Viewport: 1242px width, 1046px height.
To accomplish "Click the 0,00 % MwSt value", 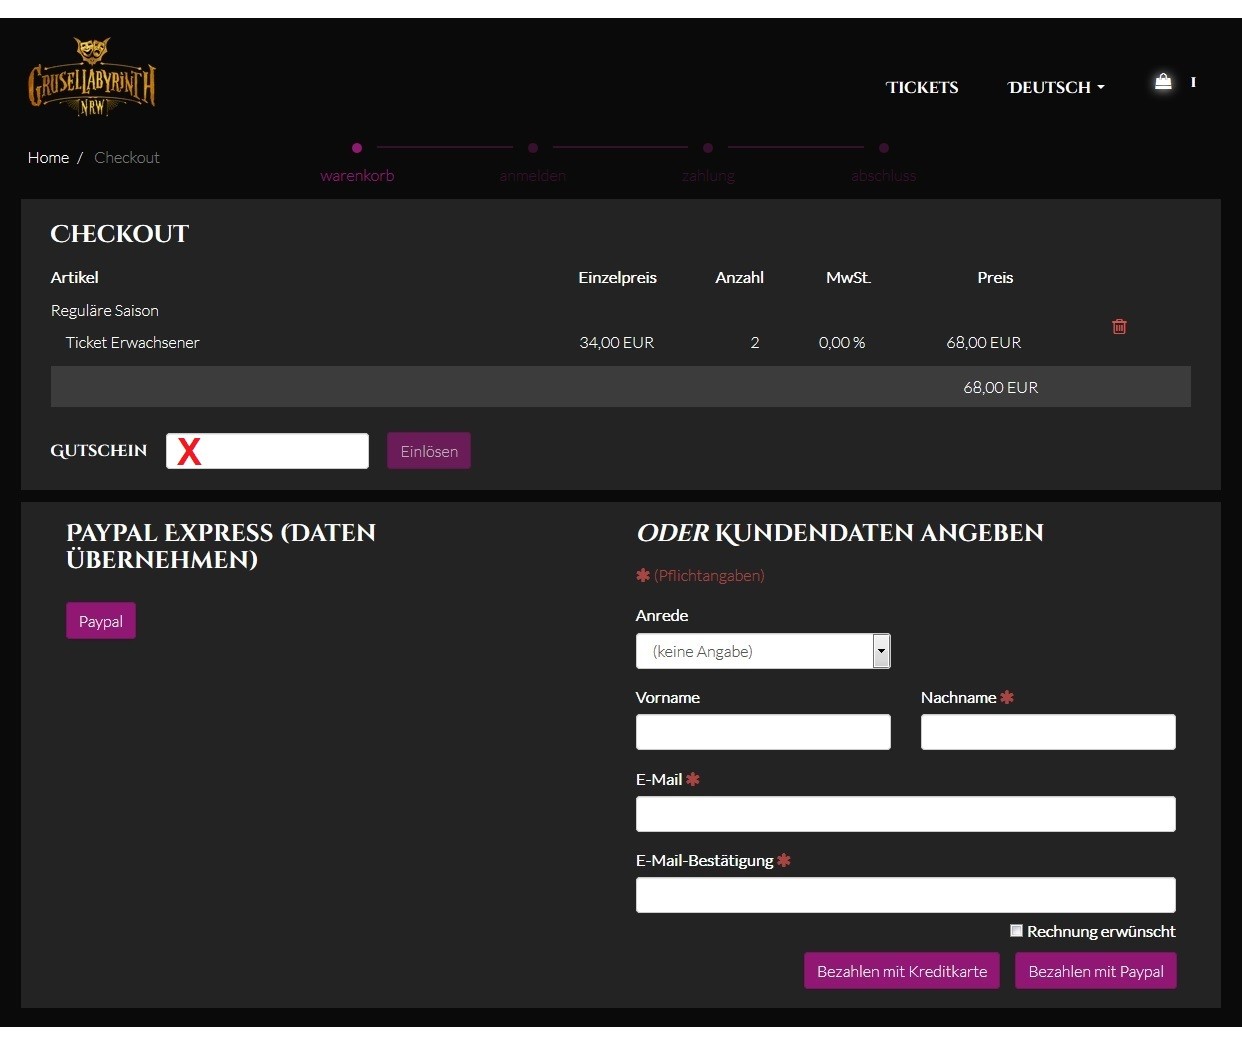I will coord(842,342).
